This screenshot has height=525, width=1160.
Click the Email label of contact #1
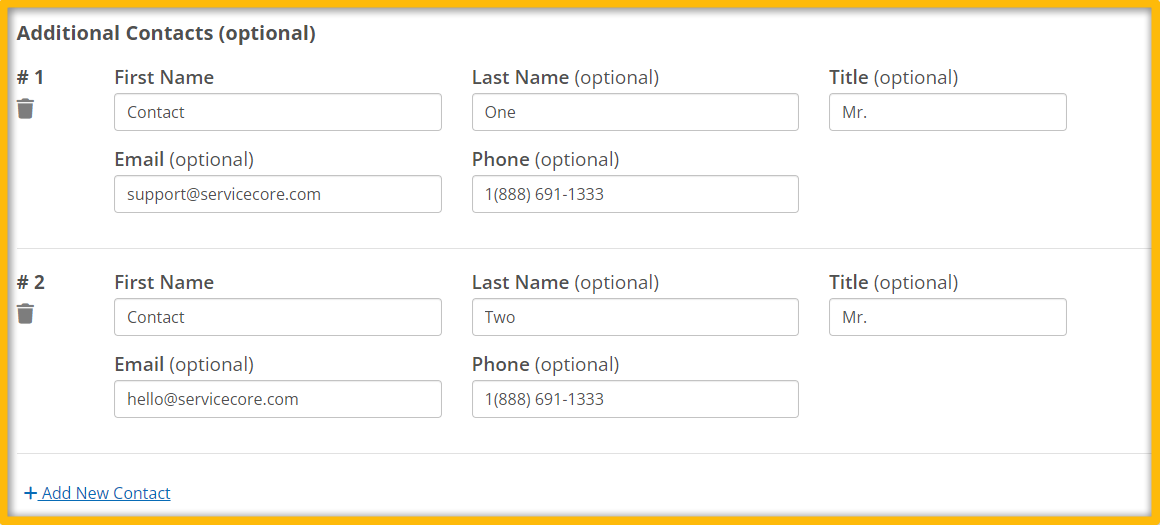139,160
